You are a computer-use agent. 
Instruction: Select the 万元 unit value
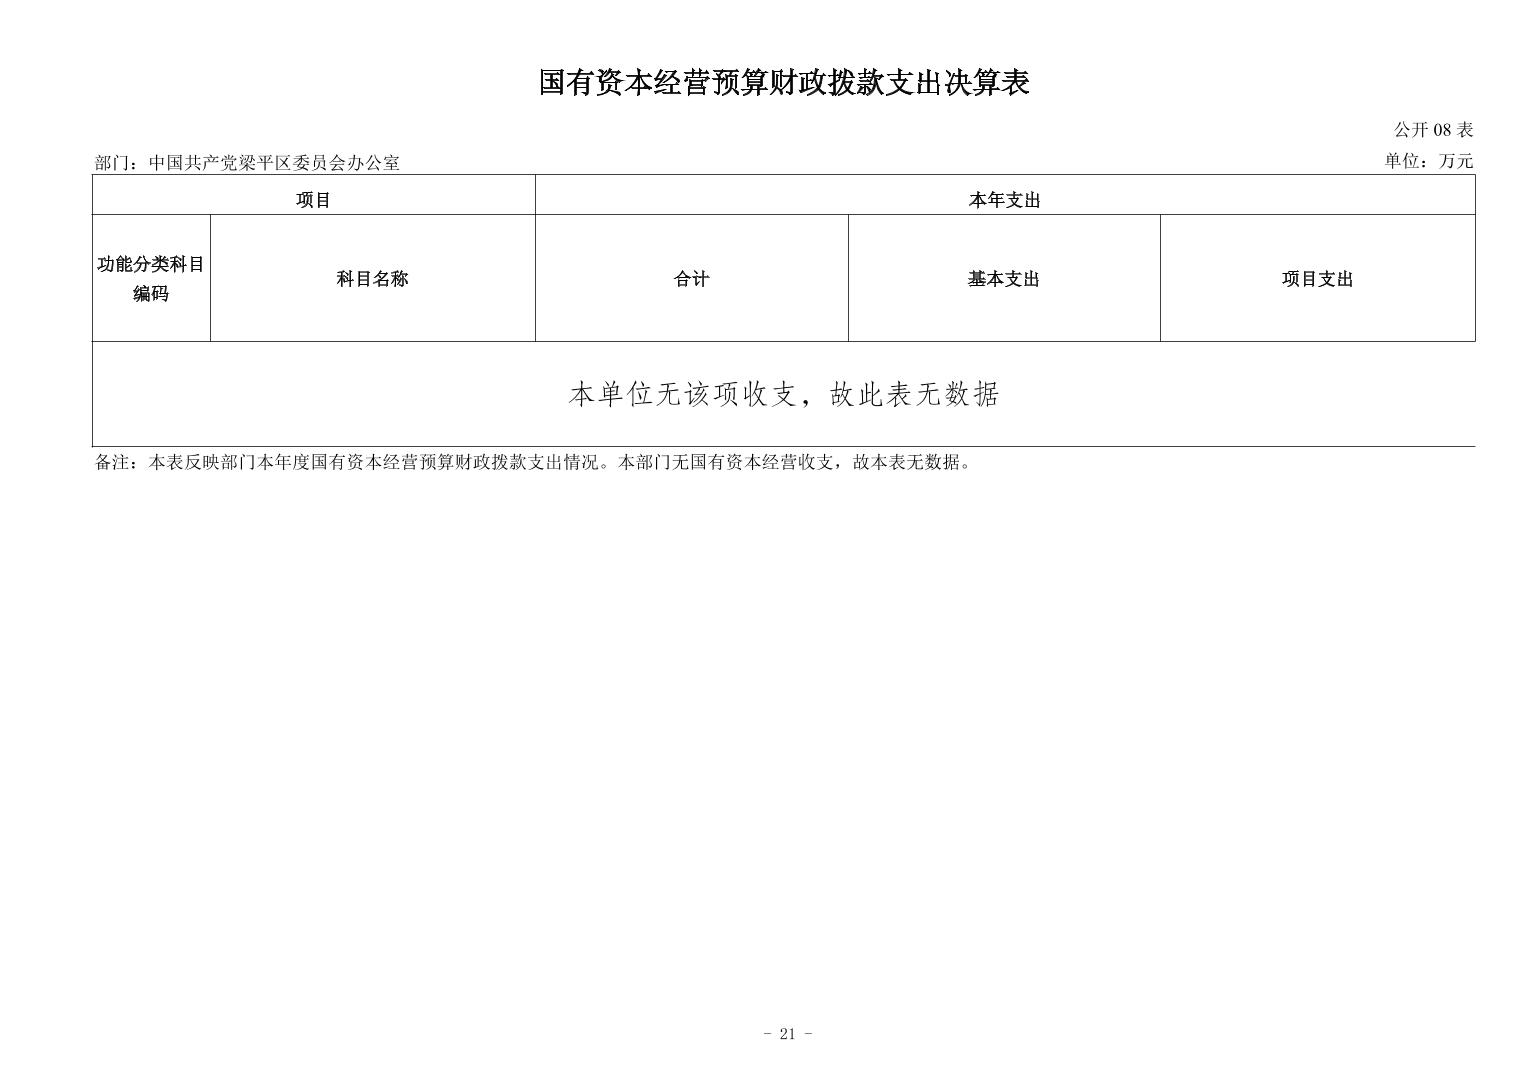point(1456,161)
